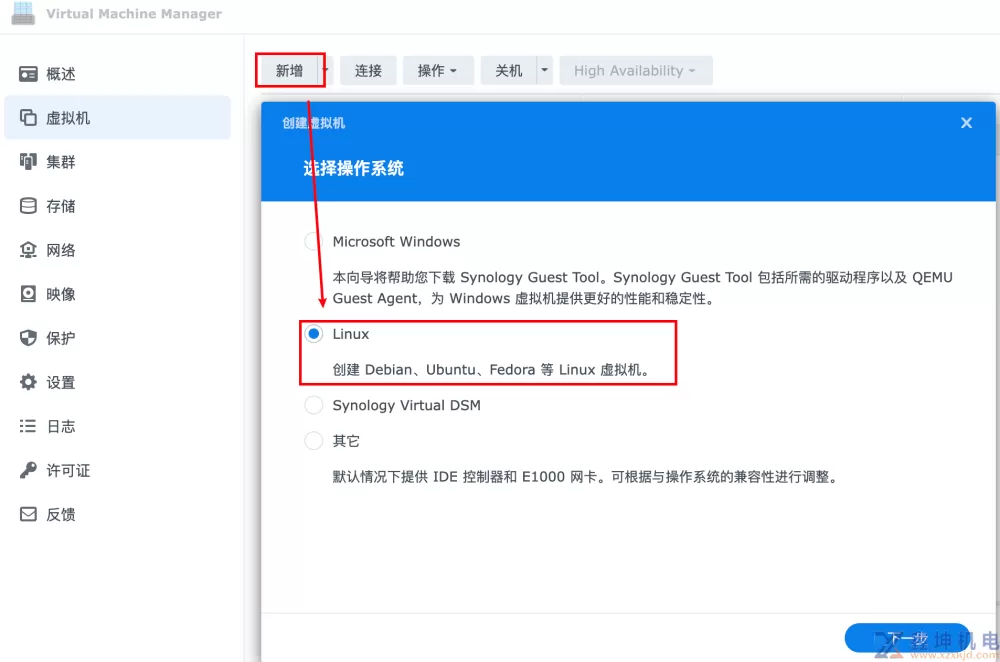
Task: Click the 反馈 text label
Action: [x=61, y=514]
